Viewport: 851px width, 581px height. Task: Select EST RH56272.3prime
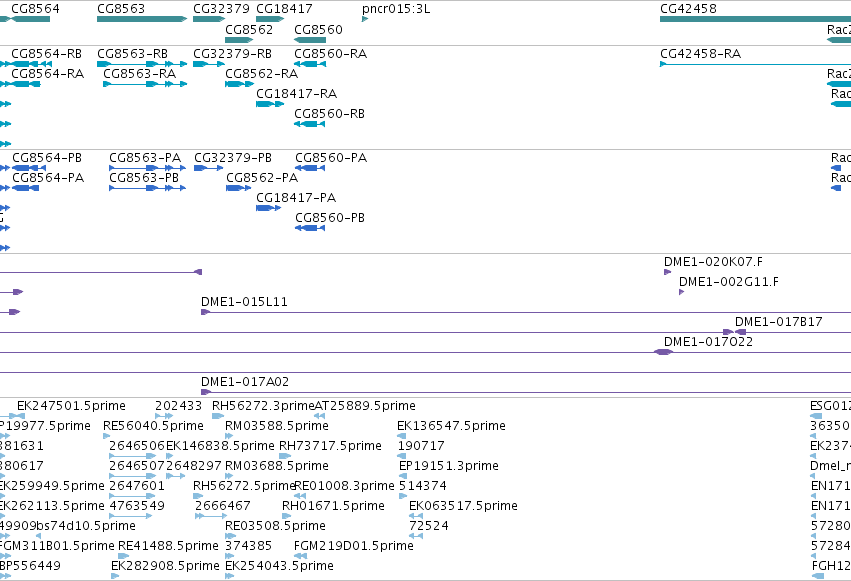[218, 416]
